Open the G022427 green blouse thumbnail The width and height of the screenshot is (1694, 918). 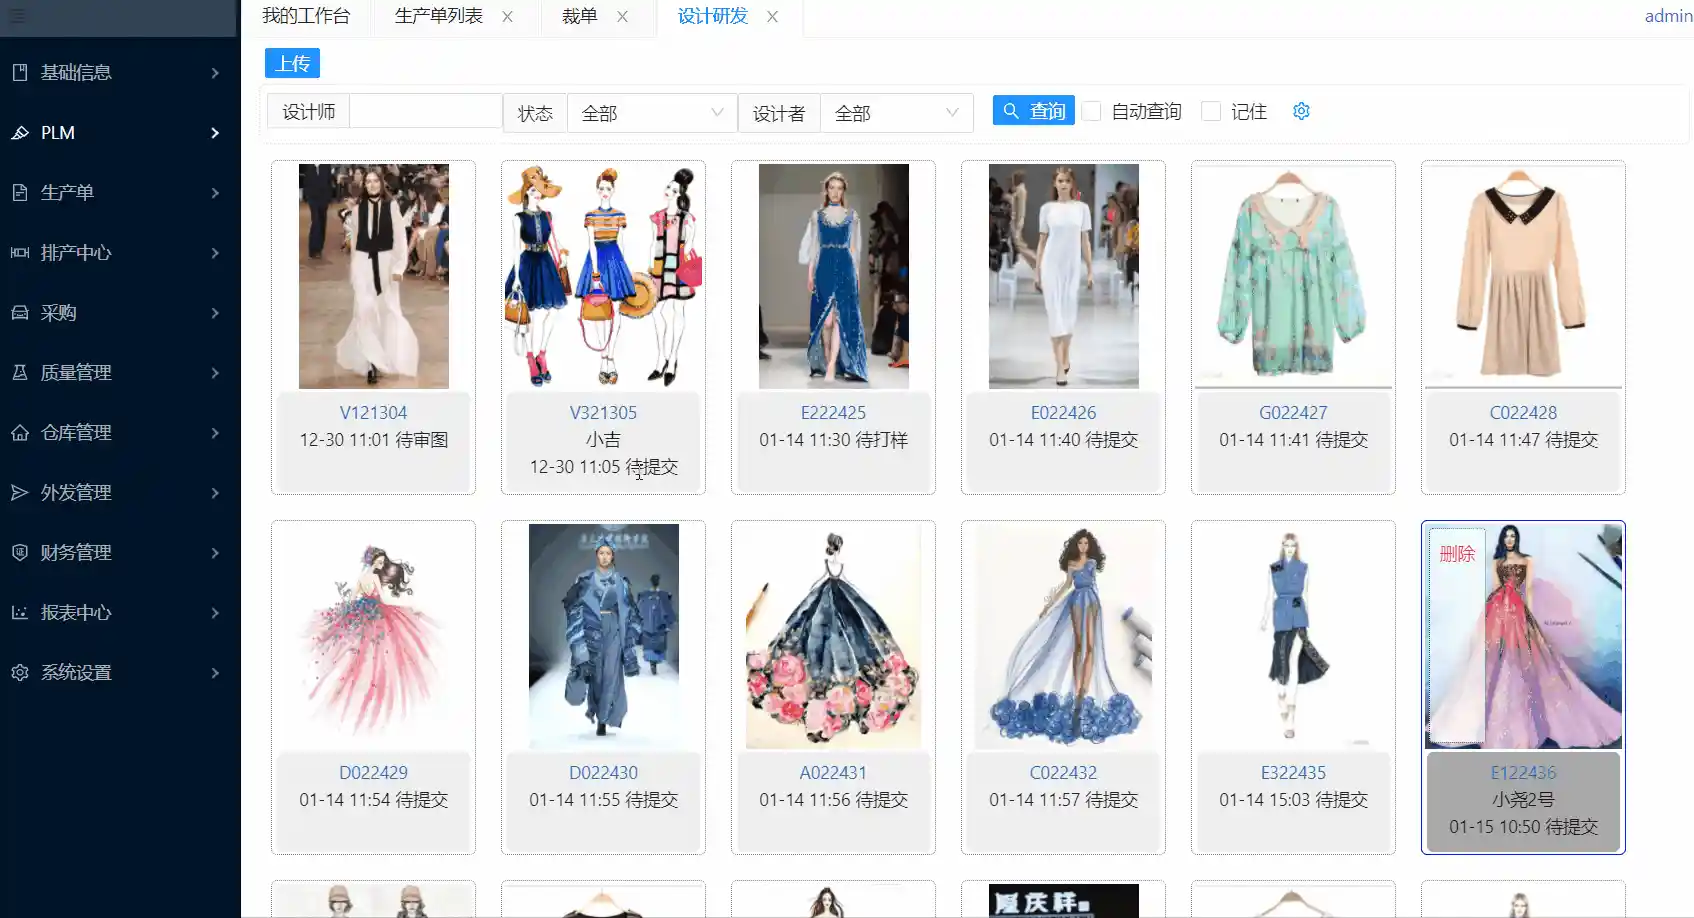[1293, 276]
